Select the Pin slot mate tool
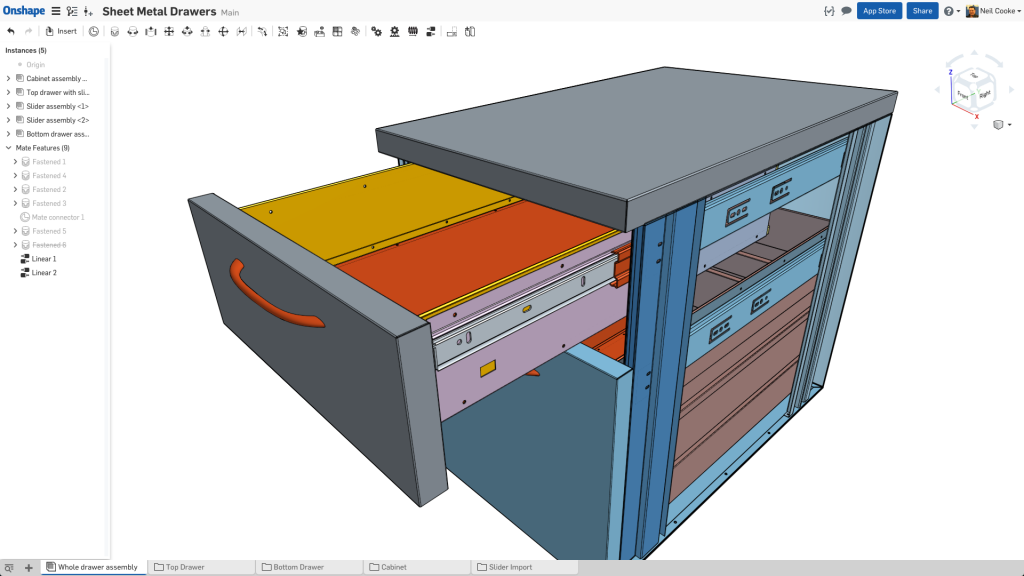The width and height of the screenshot is (1024, 576). tap(206, 31)
